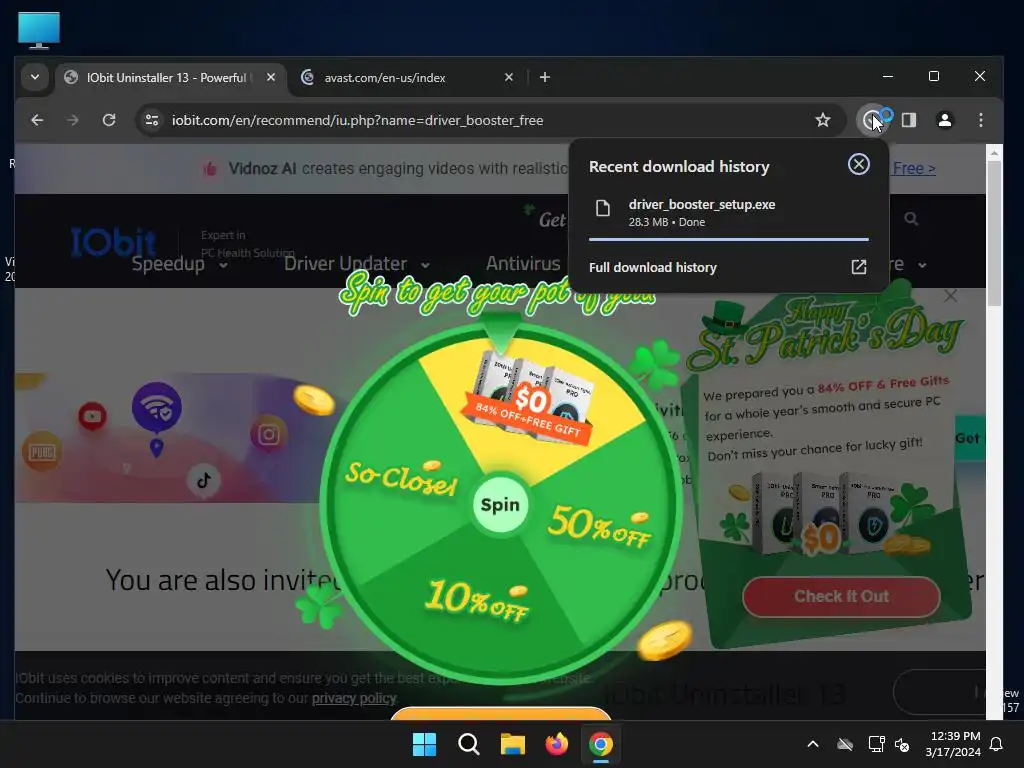Image resolution: width=1024 pixels, height=768 pixels.
Task: Open Full download history
Action: (728, 267)
